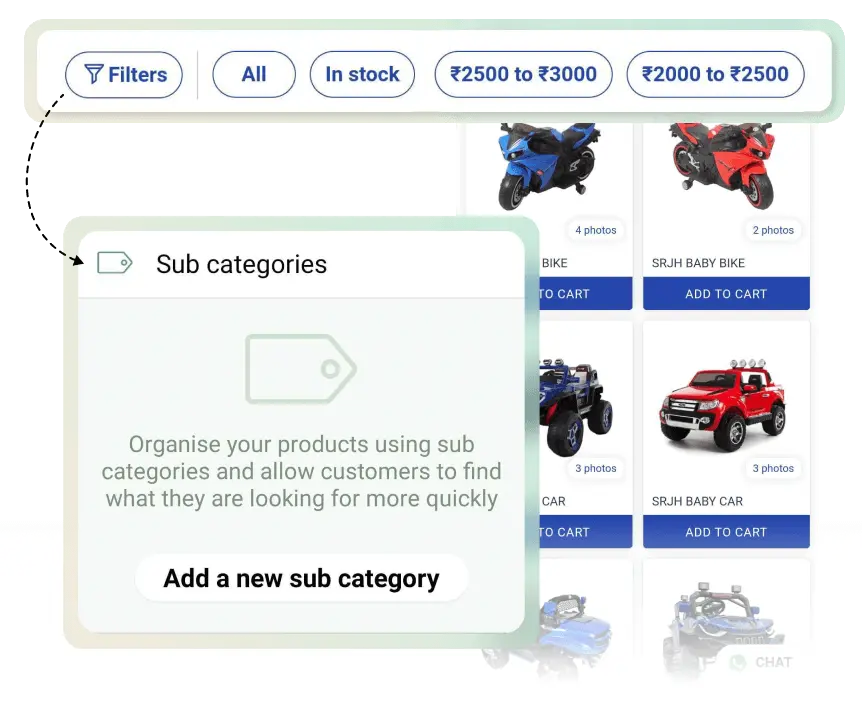The height and width of the screenshot is (711, 864).
Task: Add SRJH BABY CAR to cart
Action: click(x=726, y=532)
